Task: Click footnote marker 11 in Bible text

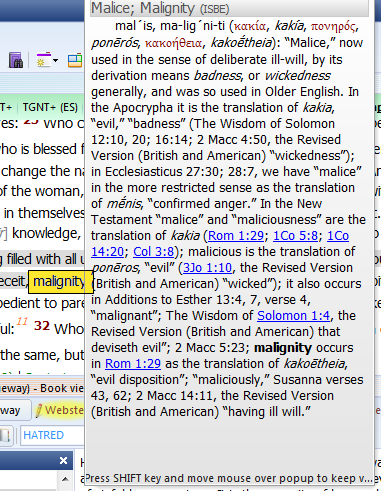Action: coord(22,321)
